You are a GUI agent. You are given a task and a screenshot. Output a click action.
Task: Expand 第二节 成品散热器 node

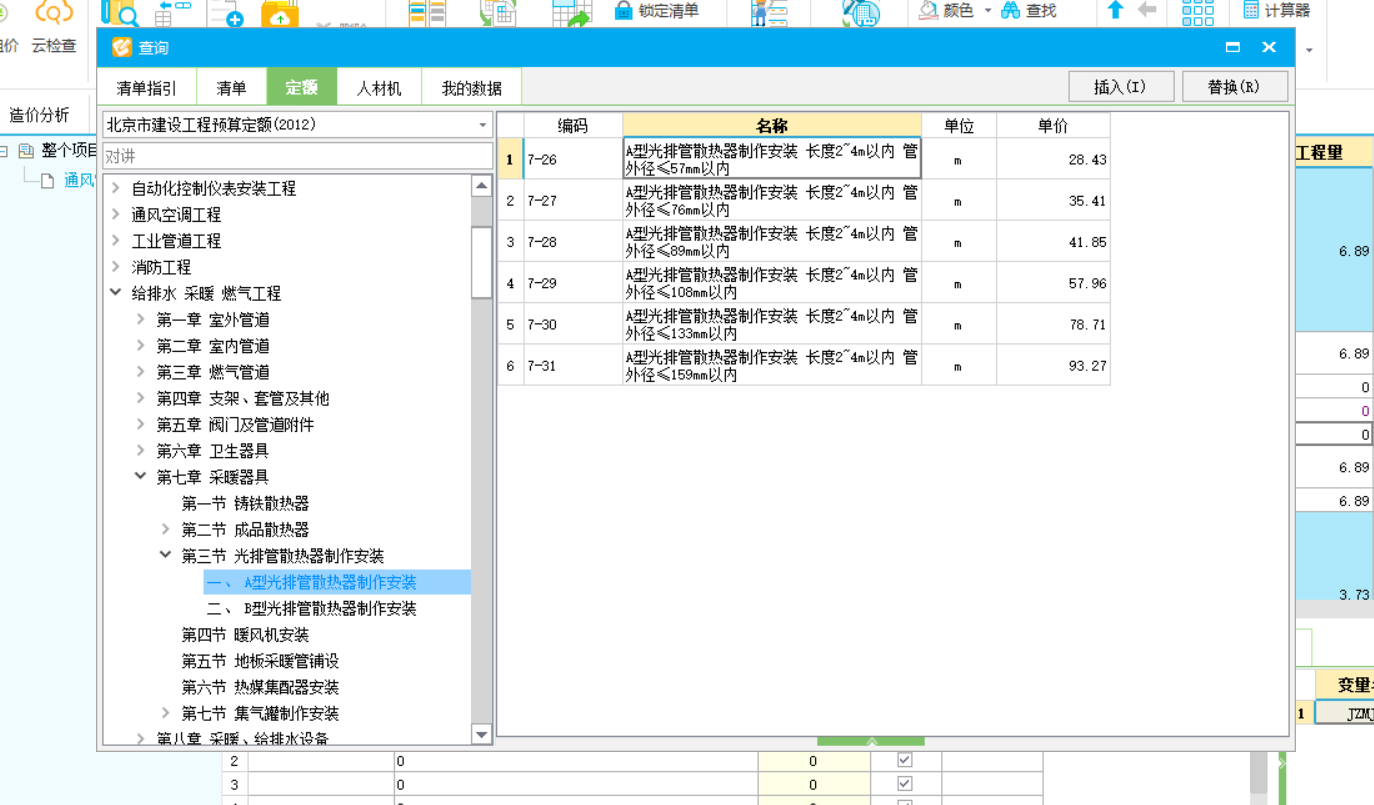click(x=166, y=529)
